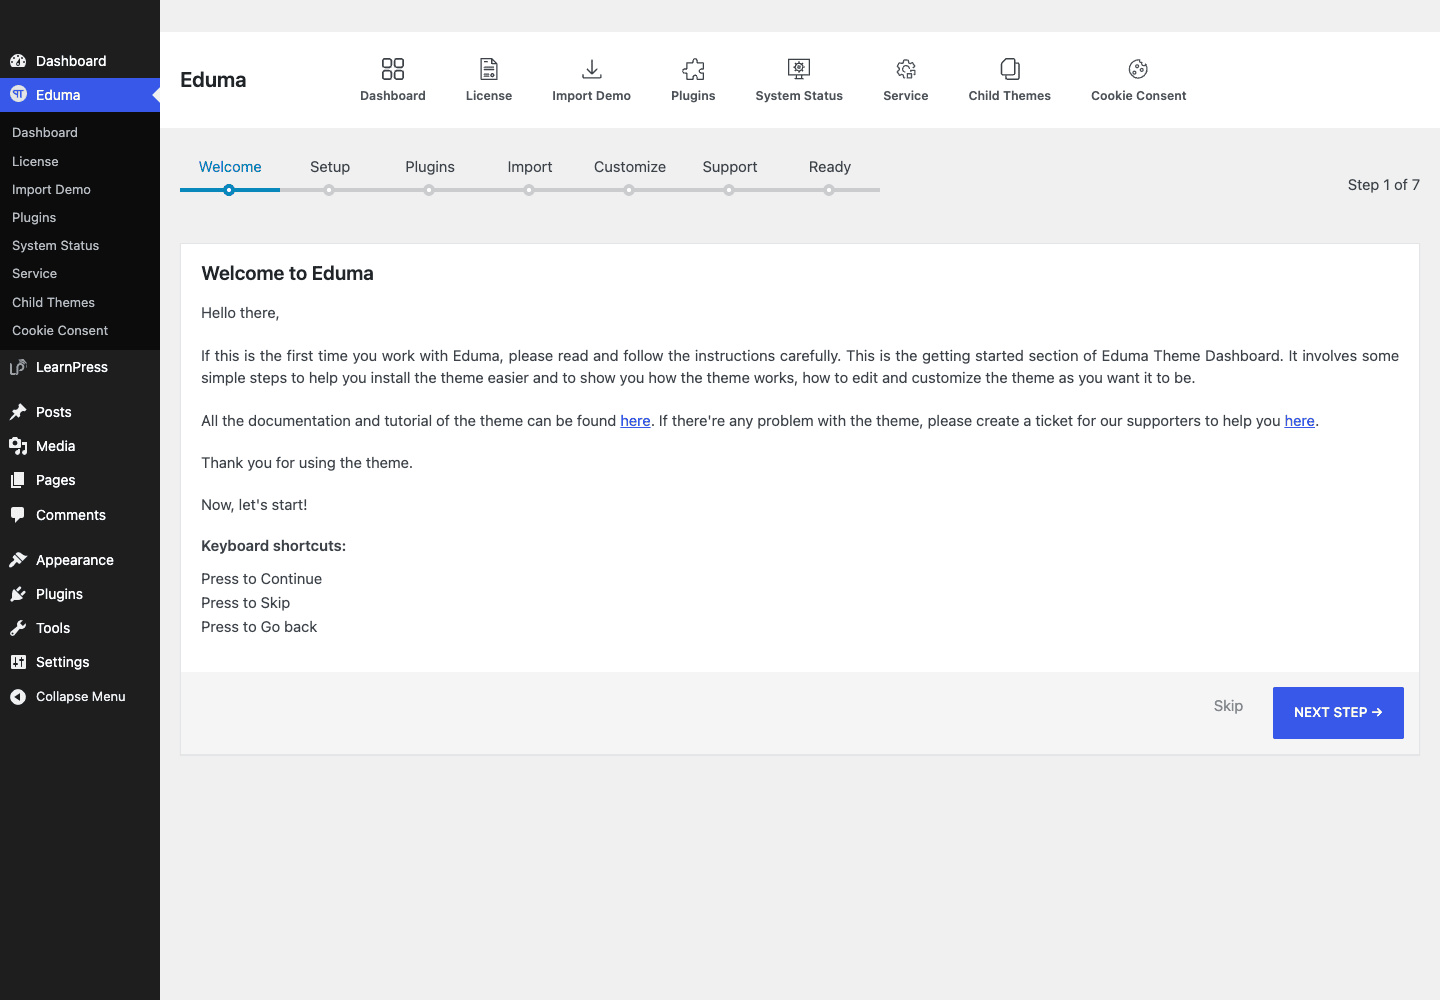Image resolution: width=1440 pixels, height=1000 pixels.
Task: Switch to the Welcome wizard step
Action: (x=230, y=167)
